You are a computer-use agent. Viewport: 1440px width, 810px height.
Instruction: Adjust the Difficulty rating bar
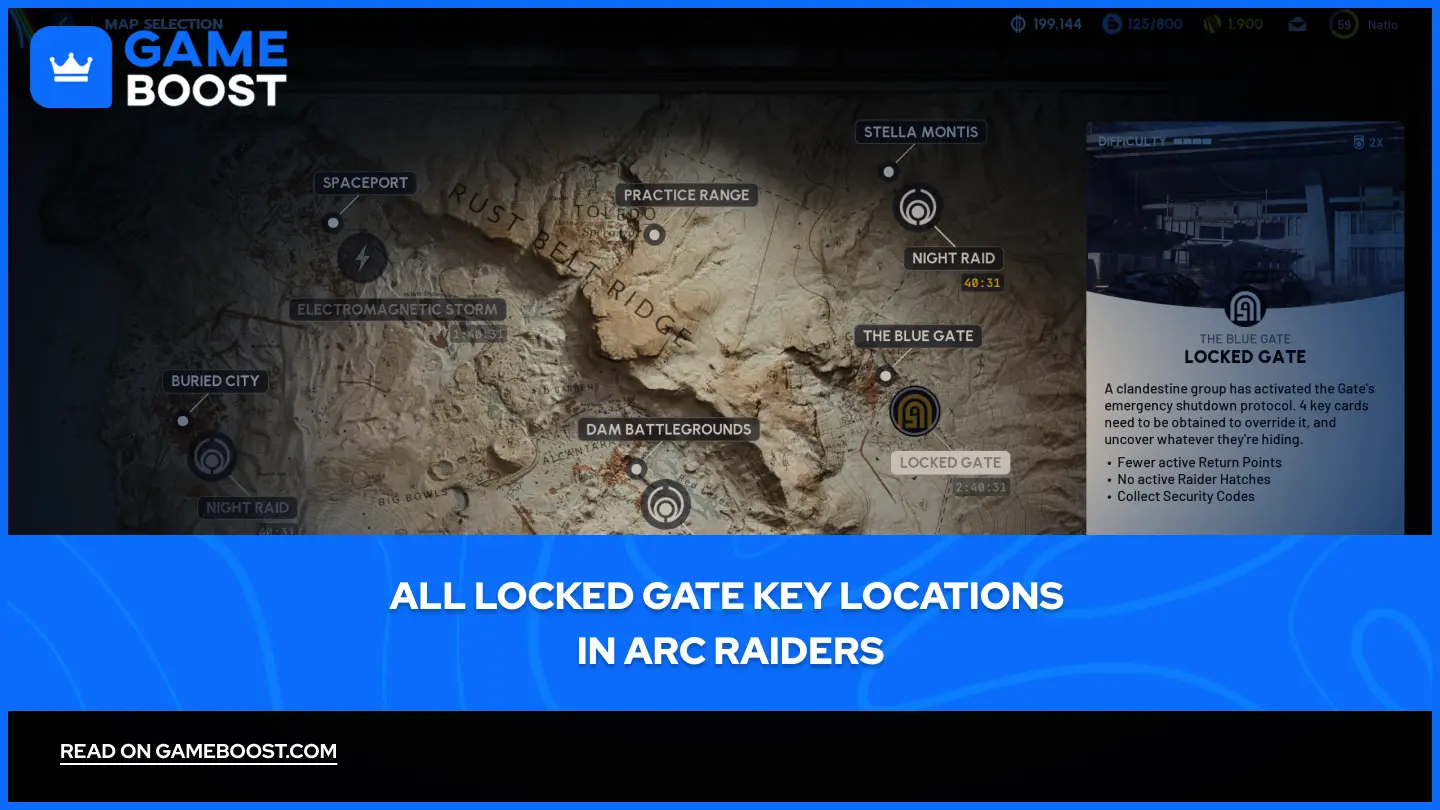click(x=1190, y=143)
